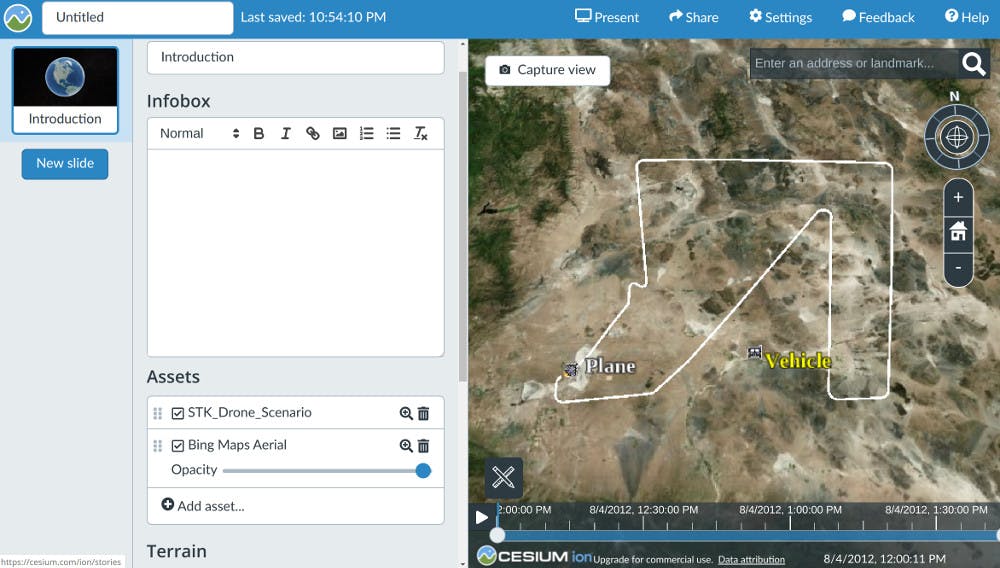The image size is (1000, 568).
Task: Delete the Bing Maps Aerial asset
Action: (x=423, y=446)
